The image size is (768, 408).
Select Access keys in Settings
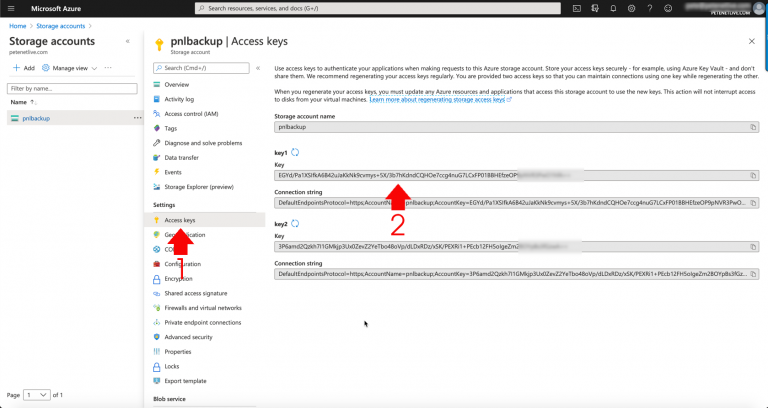(x=205, y=220)
